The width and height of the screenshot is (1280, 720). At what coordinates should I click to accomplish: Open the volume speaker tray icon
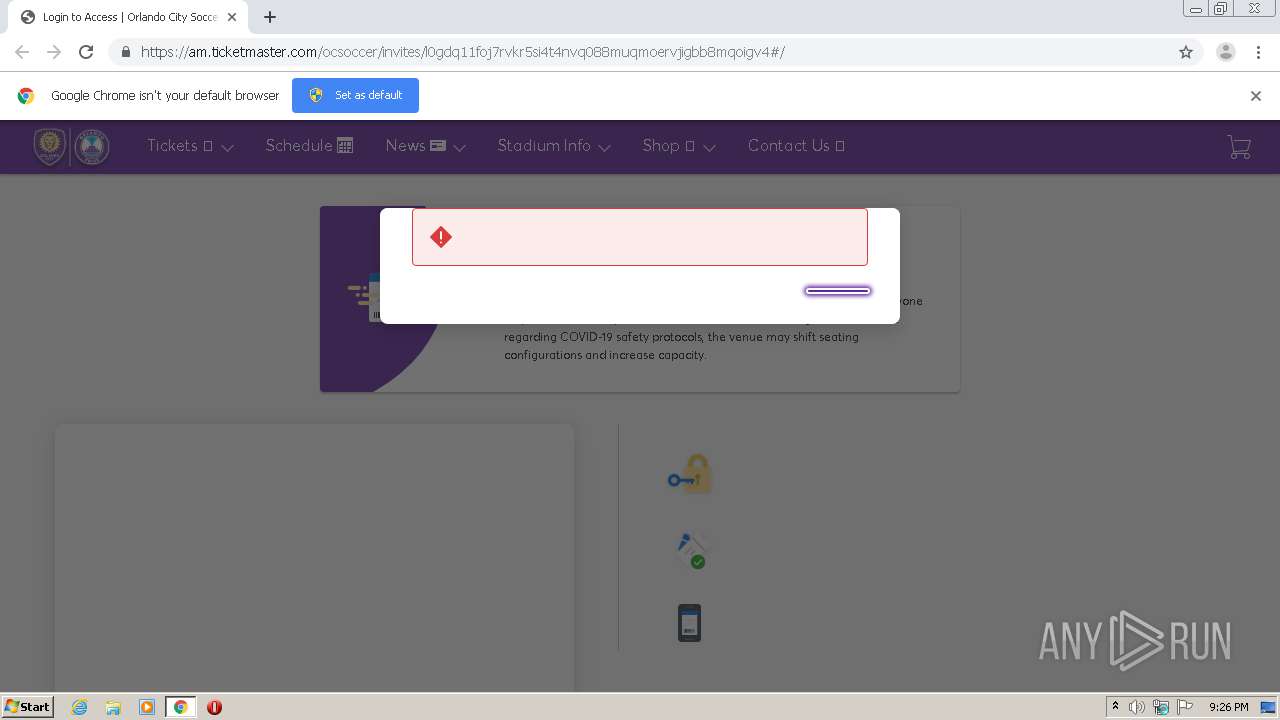tap(1137, 707)
